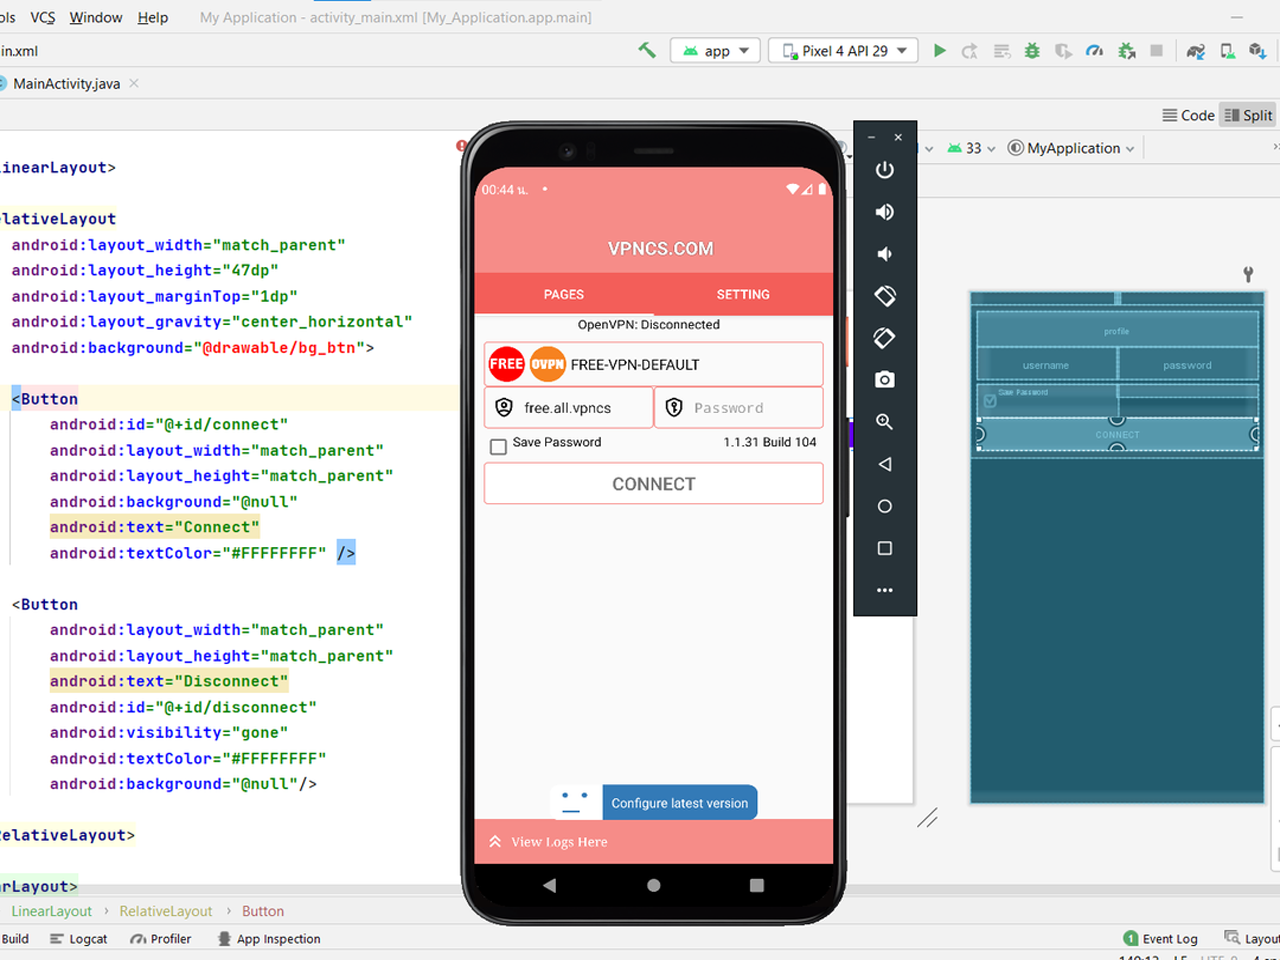The image size is (1280, 960).
Task: Click emulator volume down icon
Action: 884,254
